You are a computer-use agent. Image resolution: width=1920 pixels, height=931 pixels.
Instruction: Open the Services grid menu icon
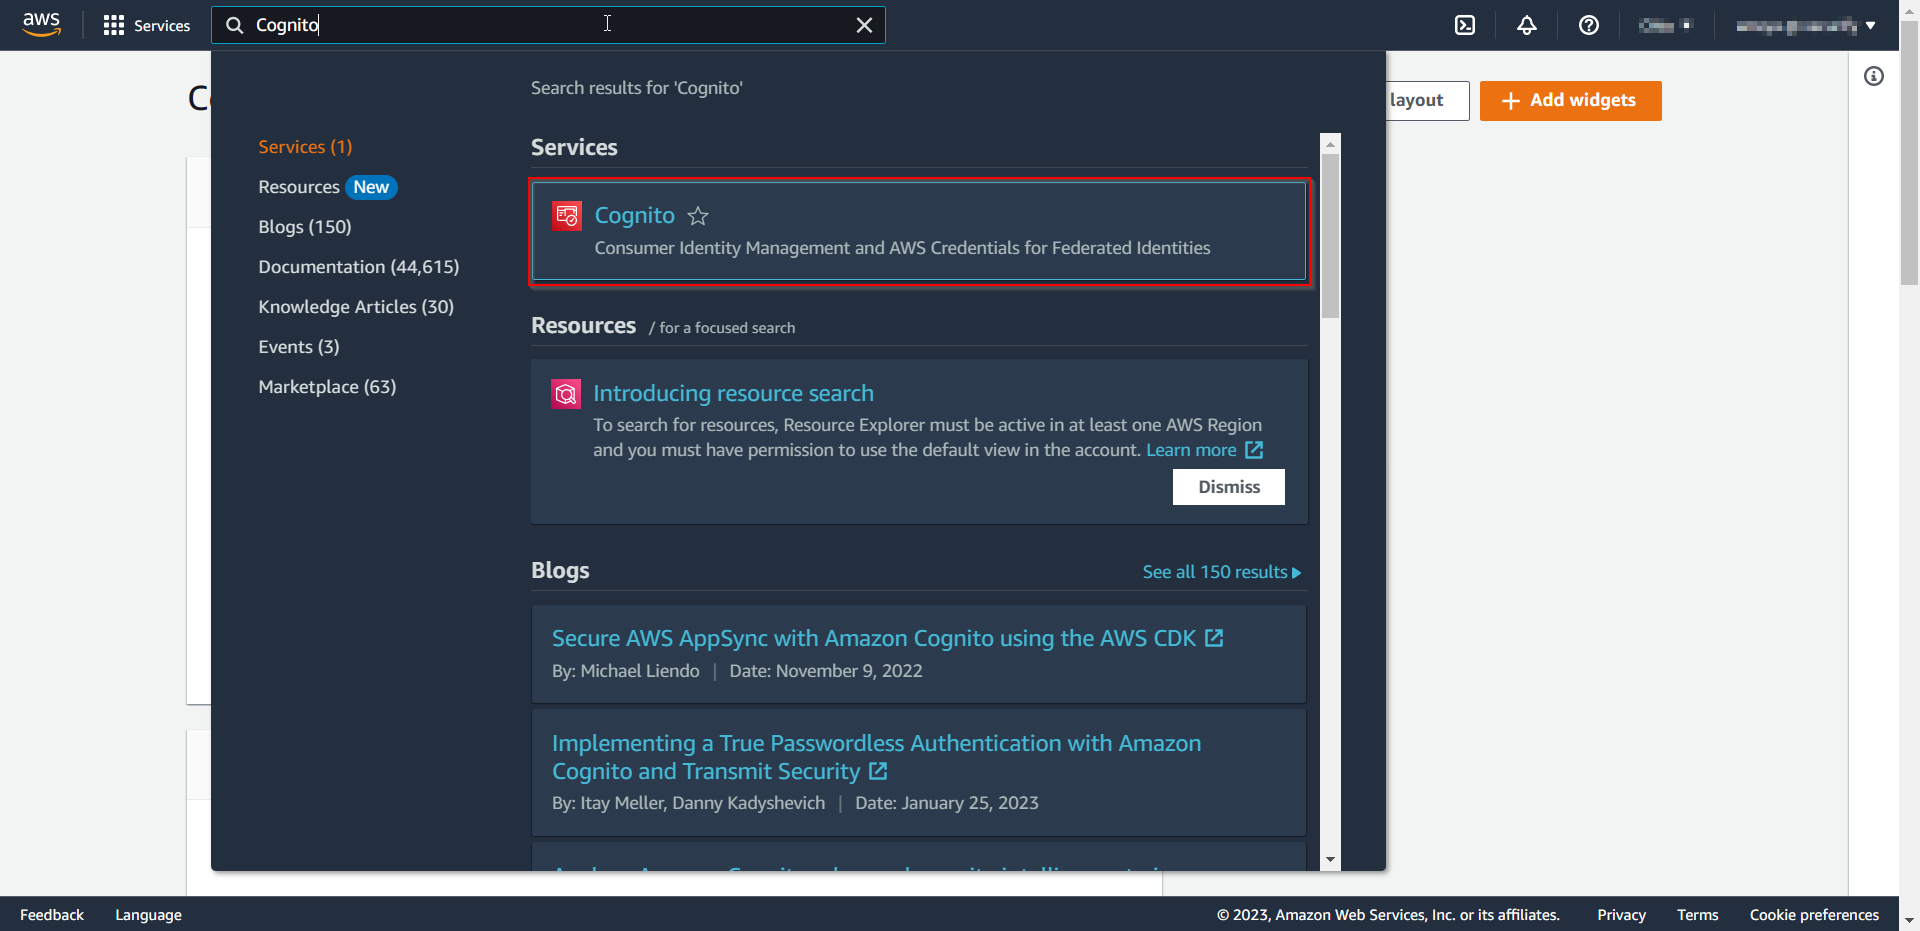(x=114, y=25)
